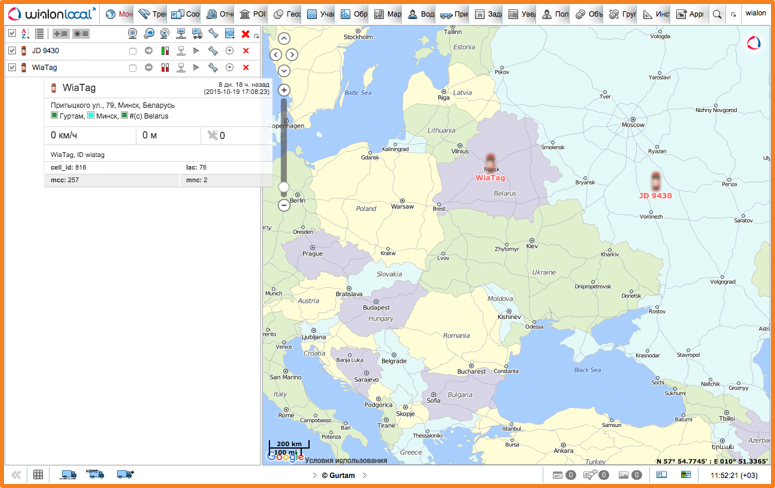Open the header extra actions dropdown icon
This screenshot has width=775, height=488.
coord(229,34)
